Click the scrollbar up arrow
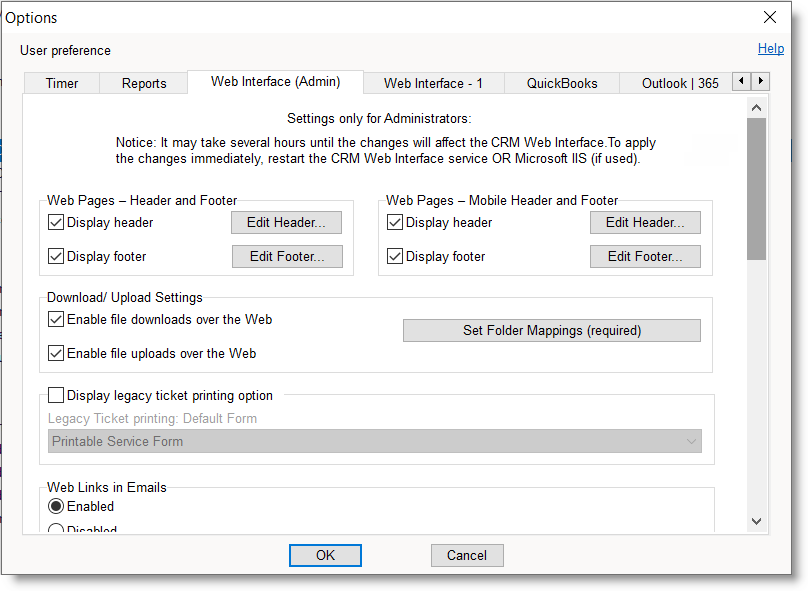 click(756, 107)
